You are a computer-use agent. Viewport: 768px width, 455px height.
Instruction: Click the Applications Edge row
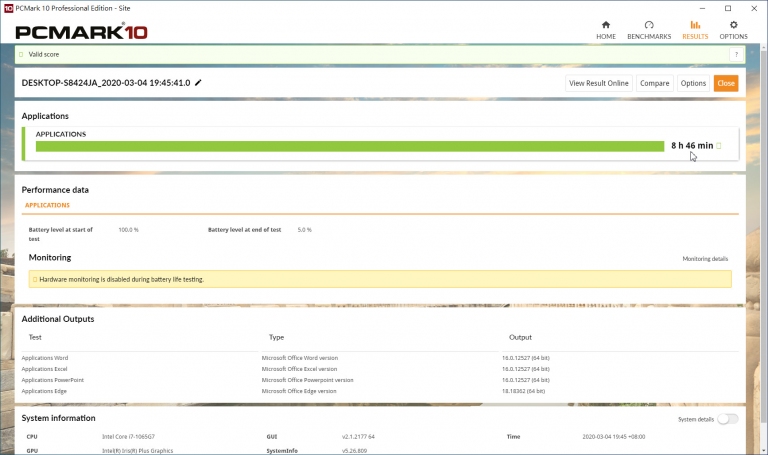click(380, 391)
